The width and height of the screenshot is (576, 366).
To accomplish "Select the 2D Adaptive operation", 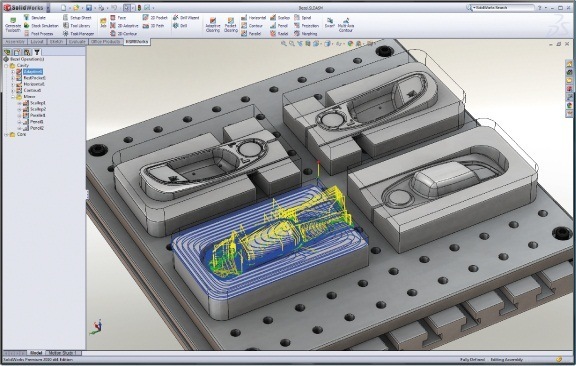I will [125, 25].
